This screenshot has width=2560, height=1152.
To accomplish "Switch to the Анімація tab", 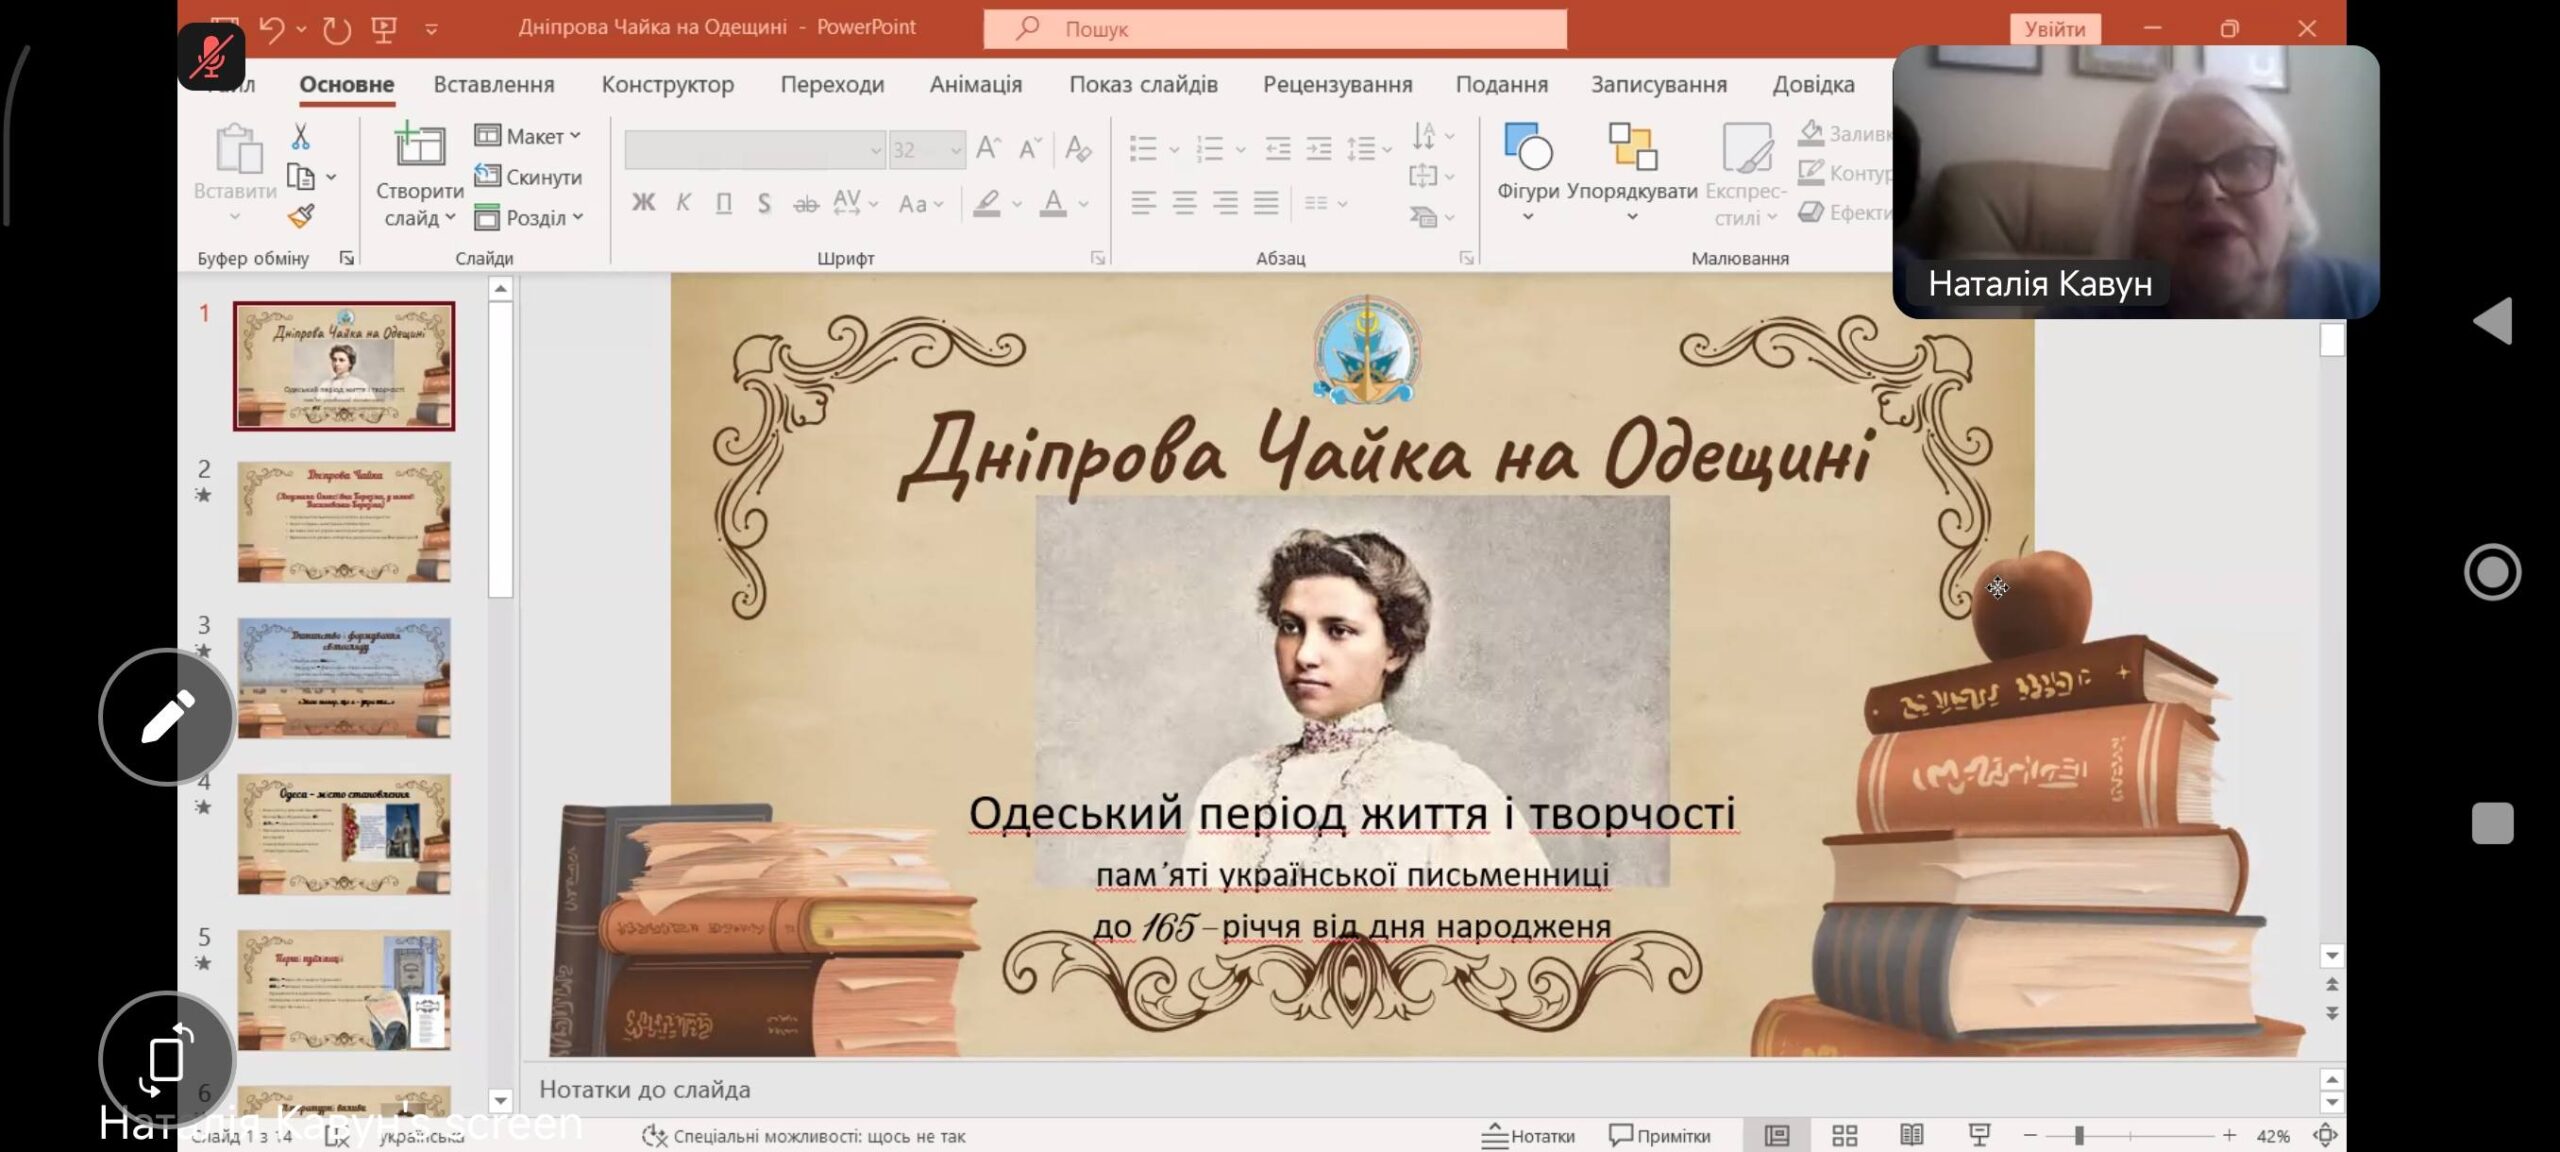I will click(x=975, y=85).
